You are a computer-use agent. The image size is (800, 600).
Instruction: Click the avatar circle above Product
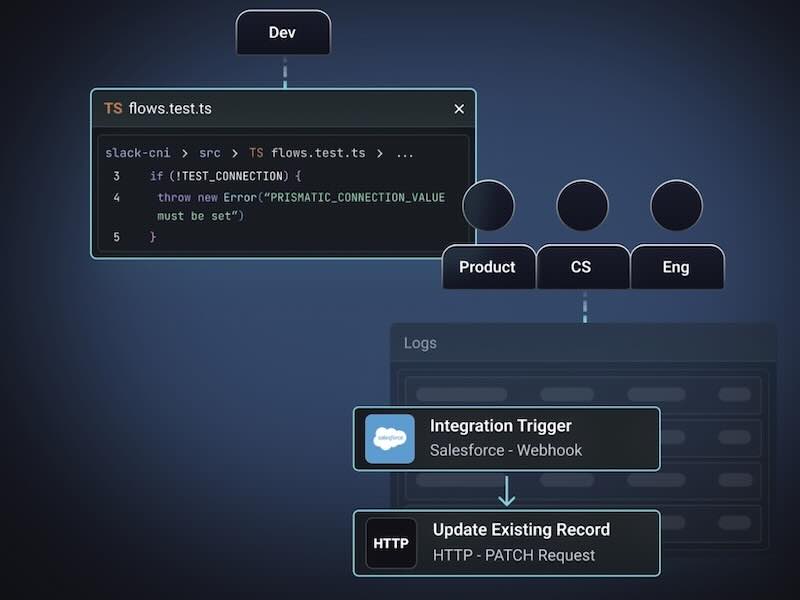(489, 206)
